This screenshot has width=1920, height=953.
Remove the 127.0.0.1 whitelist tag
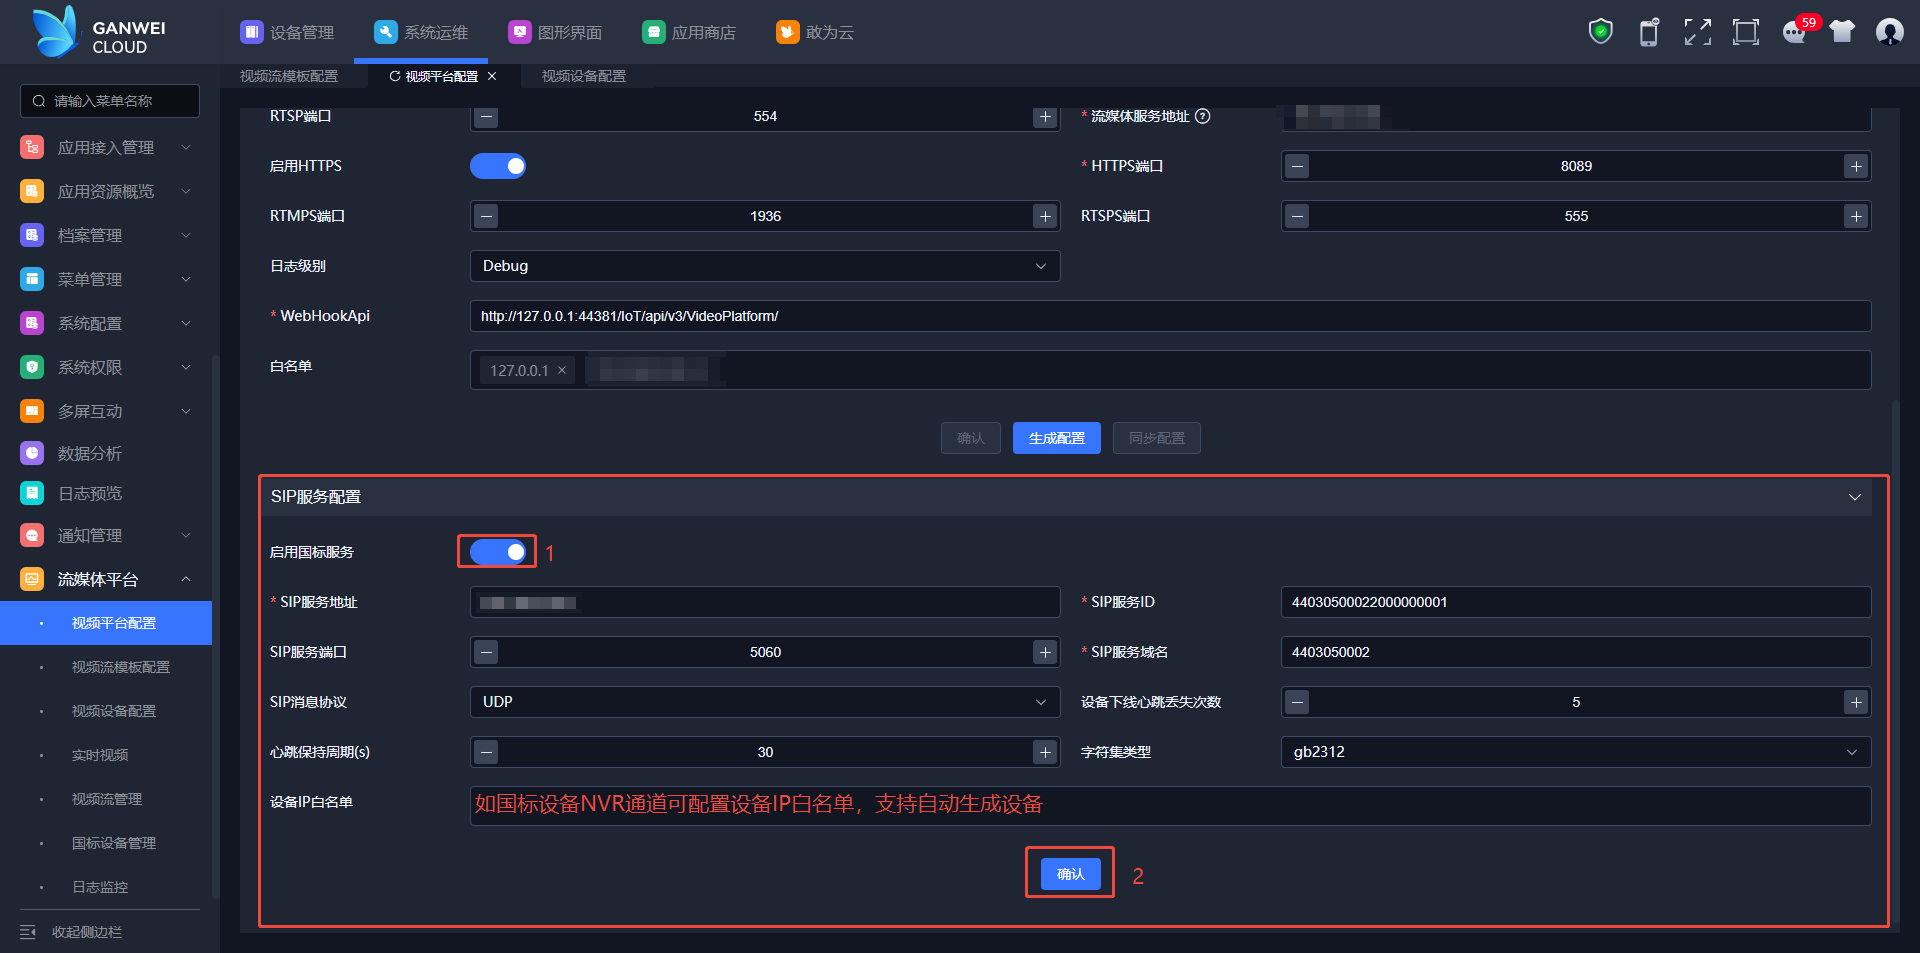(x=562, y=370)
